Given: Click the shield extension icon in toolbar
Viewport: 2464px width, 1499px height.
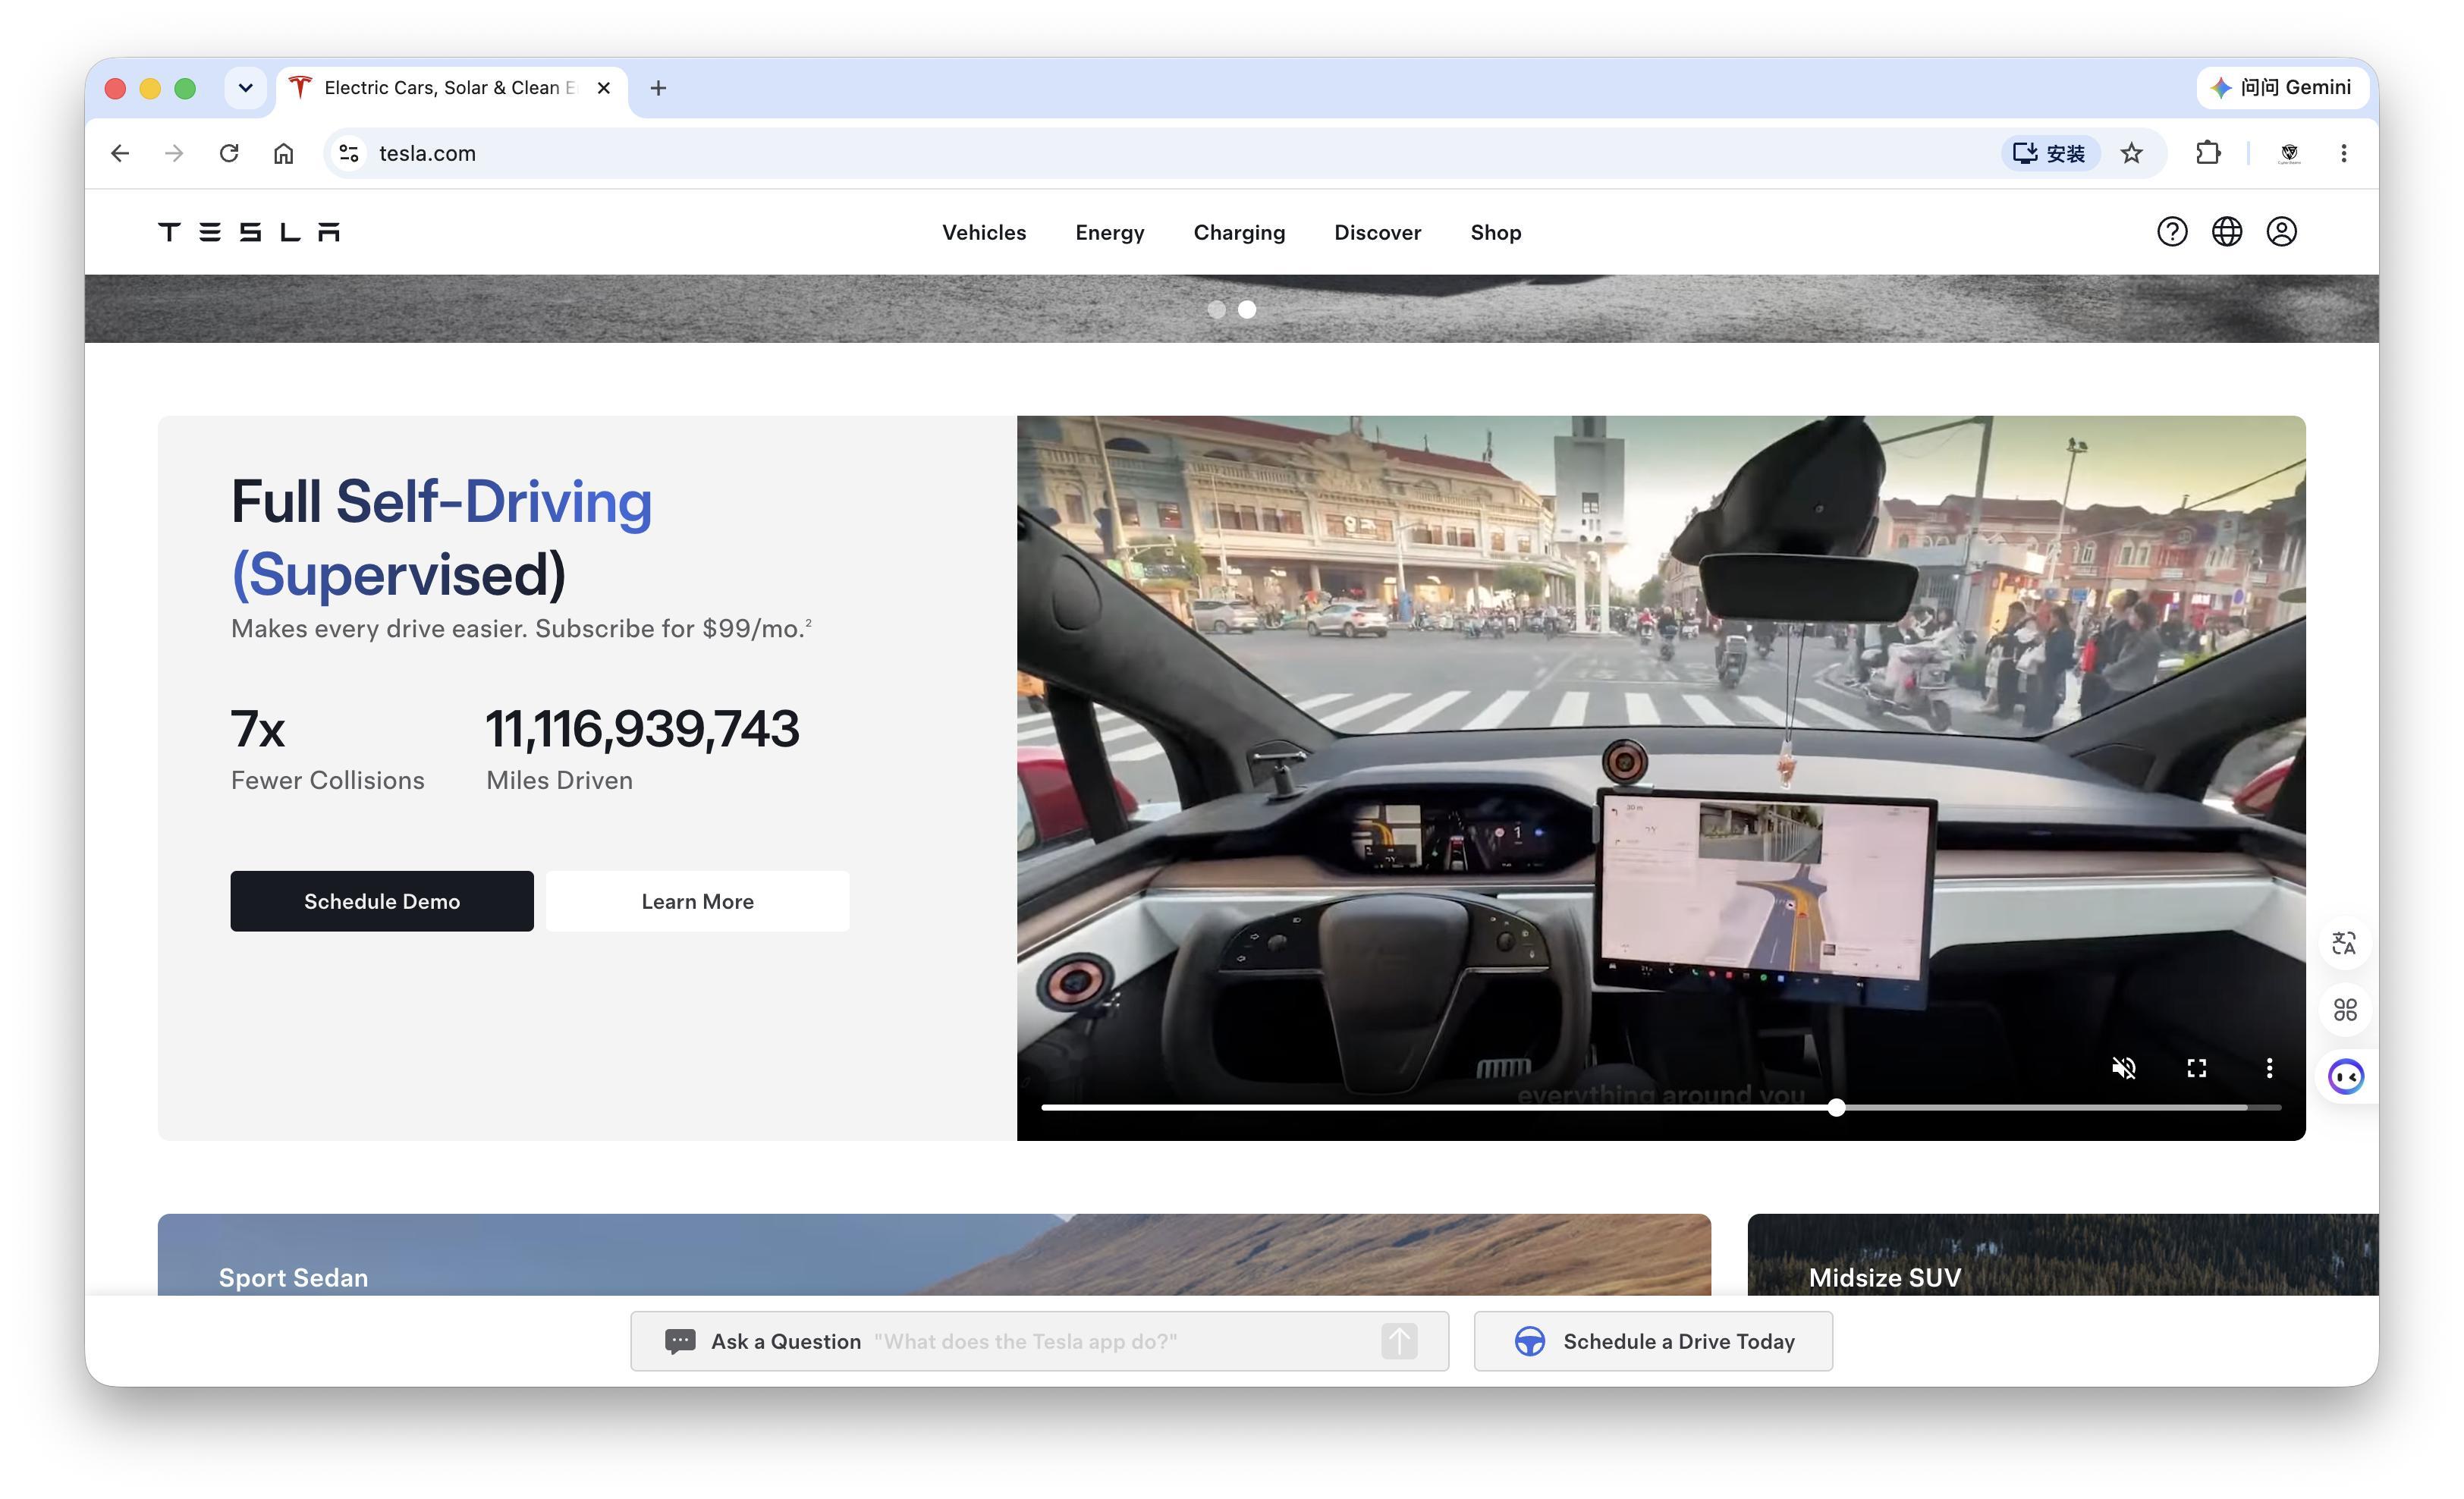Looking at the screenshot, I should pos(2289,153).
